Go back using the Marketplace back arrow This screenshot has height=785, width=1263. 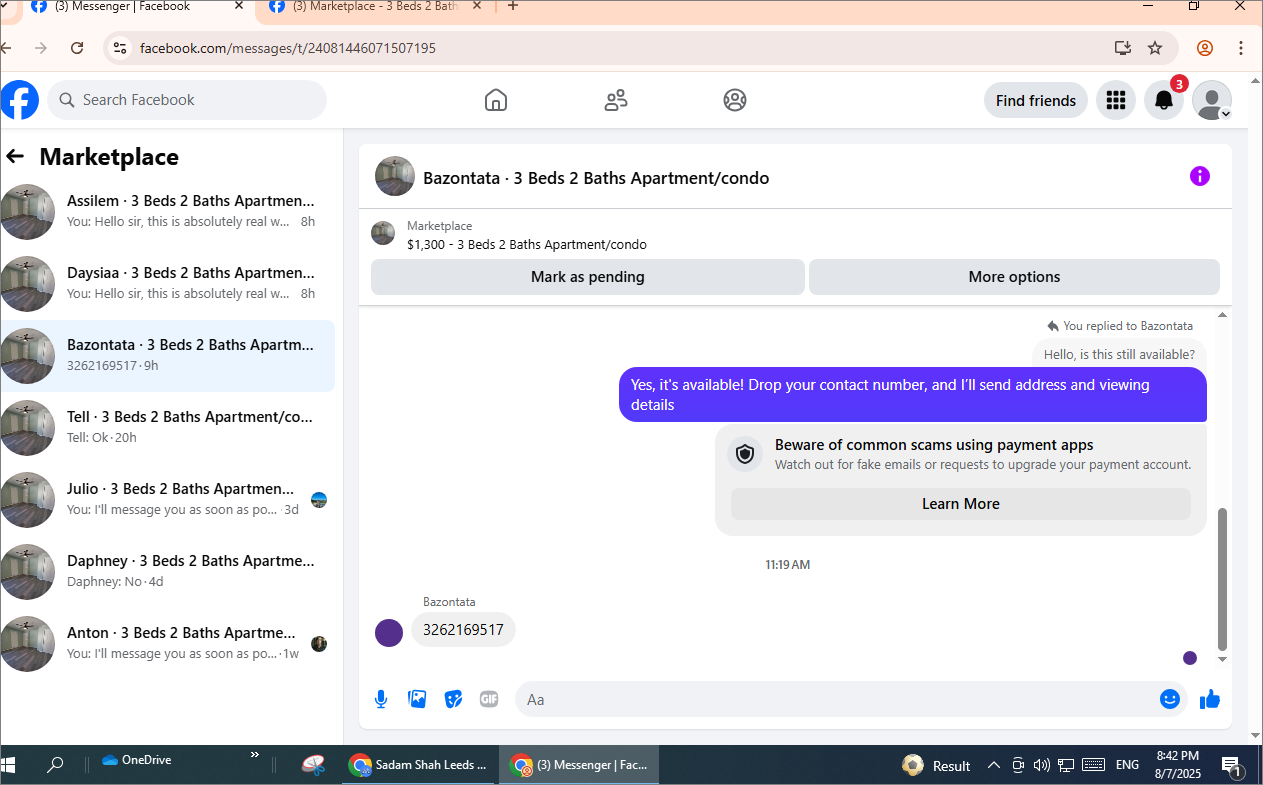point(15,156)
